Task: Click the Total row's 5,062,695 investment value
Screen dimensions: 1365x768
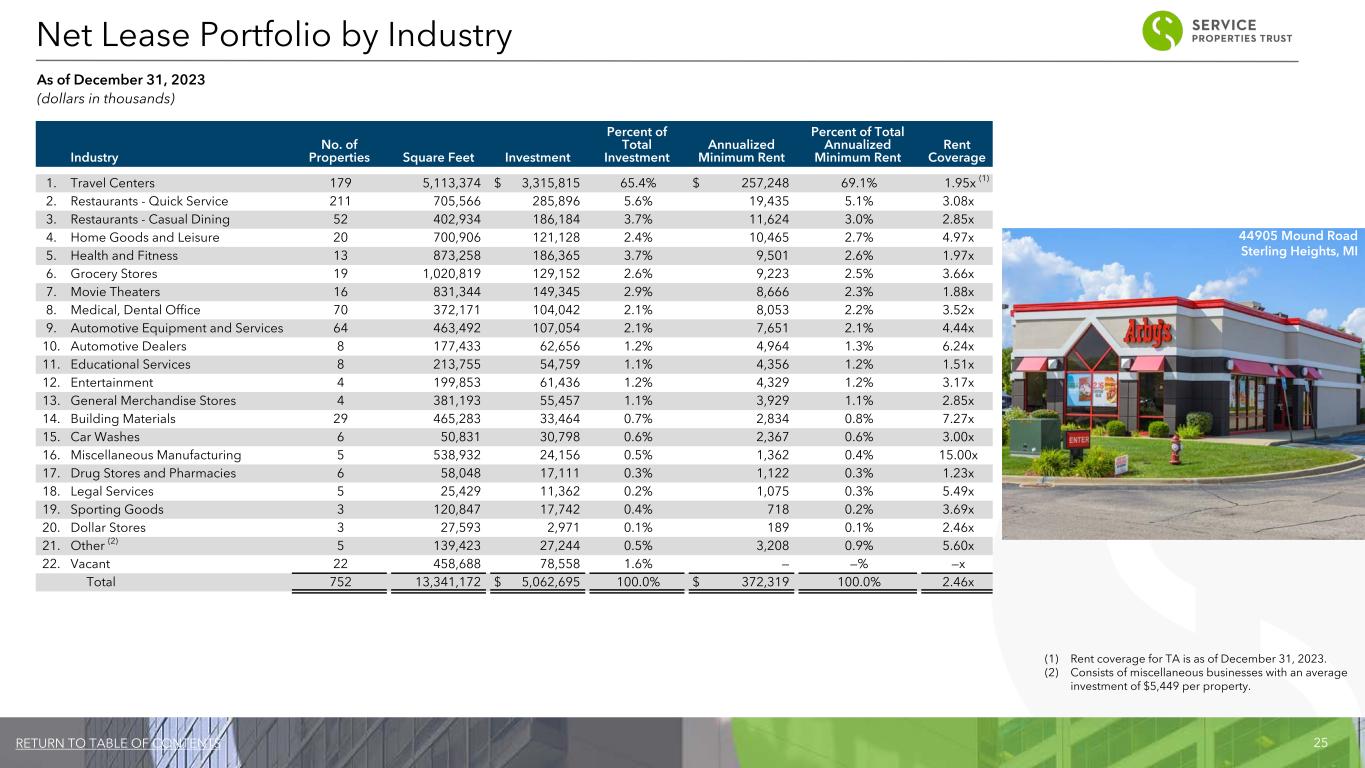Action: coord(546,582)
